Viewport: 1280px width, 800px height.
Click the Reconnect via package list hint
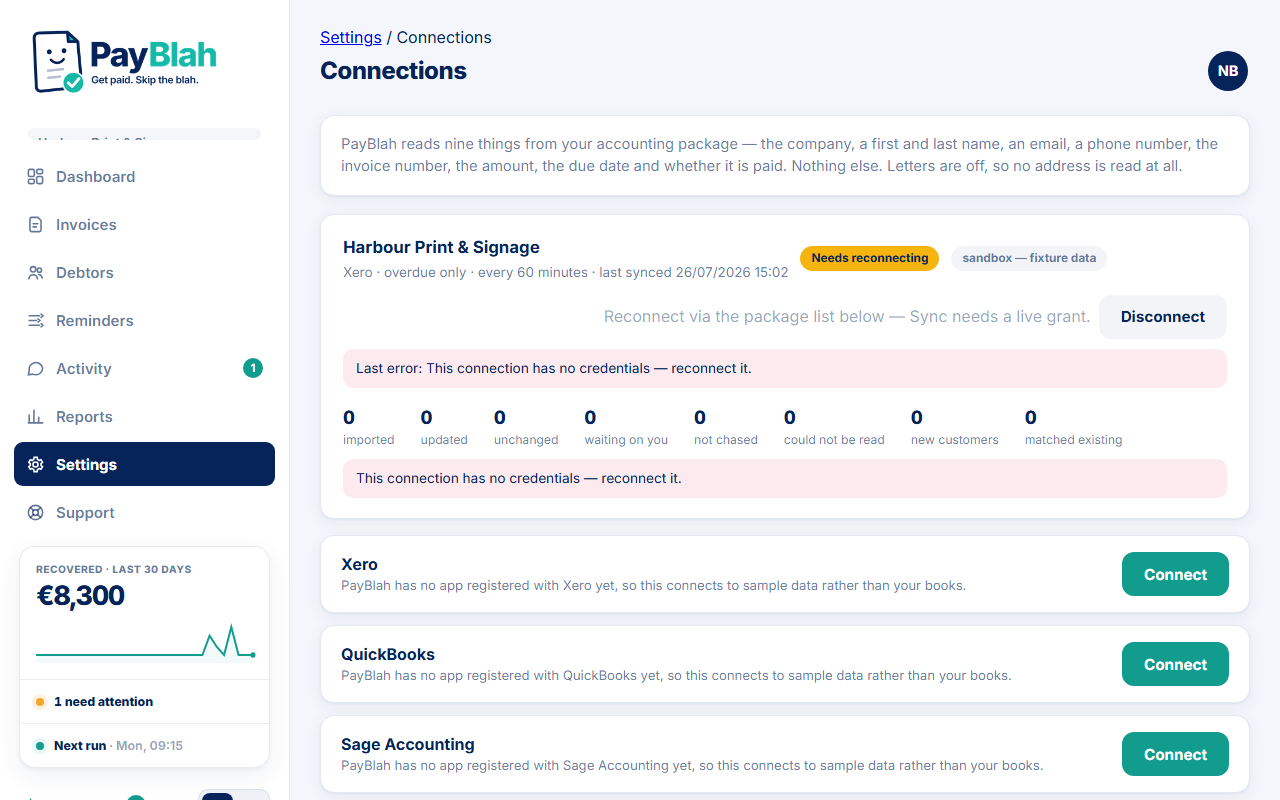[x=847, y=317]
